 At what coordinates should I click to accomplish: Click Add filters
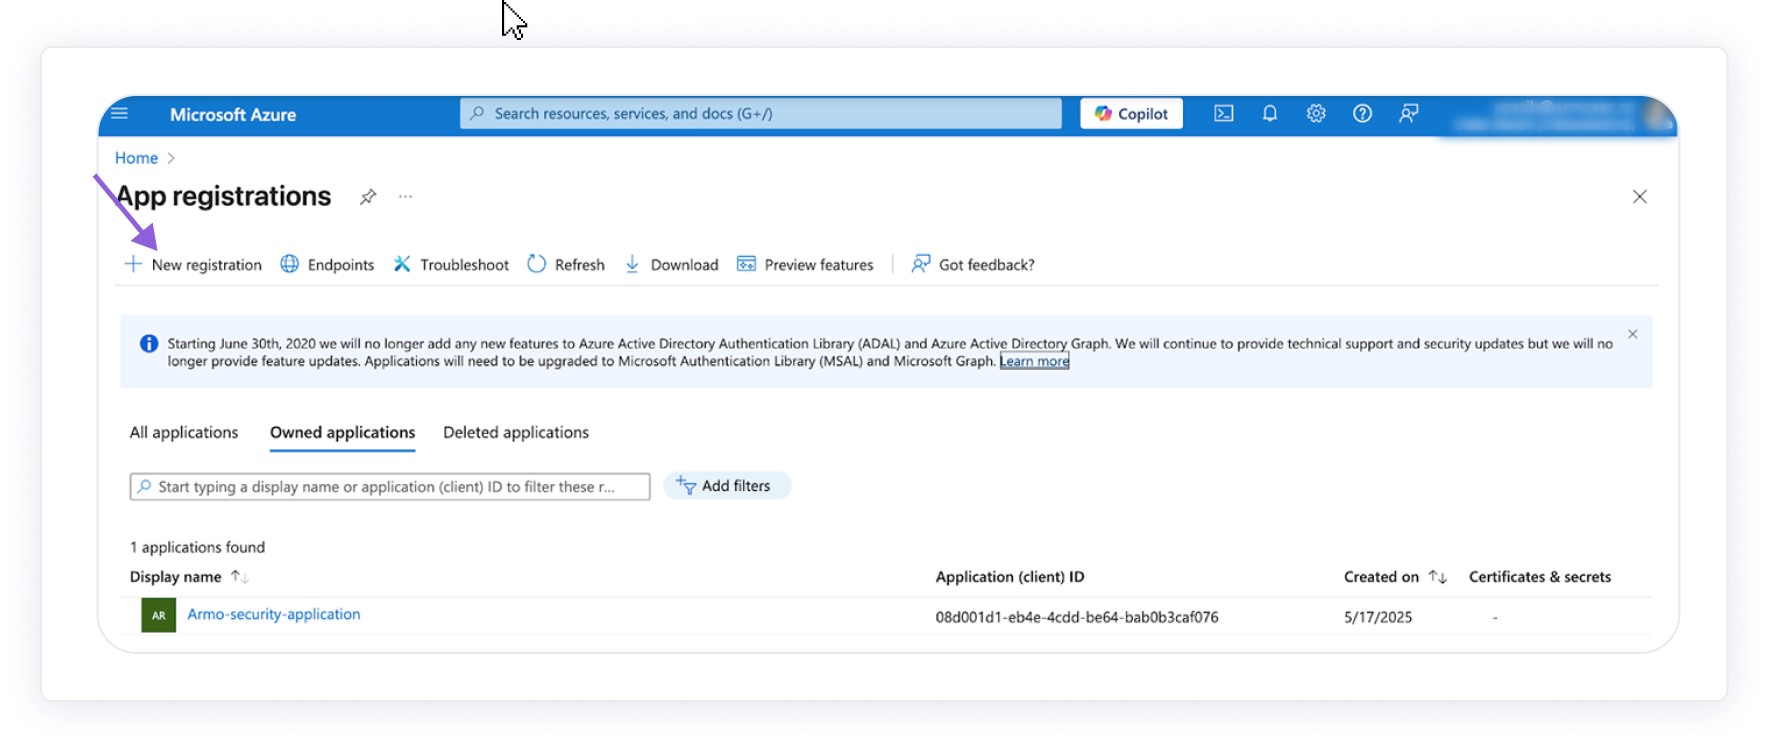click(x=727, y=486)
